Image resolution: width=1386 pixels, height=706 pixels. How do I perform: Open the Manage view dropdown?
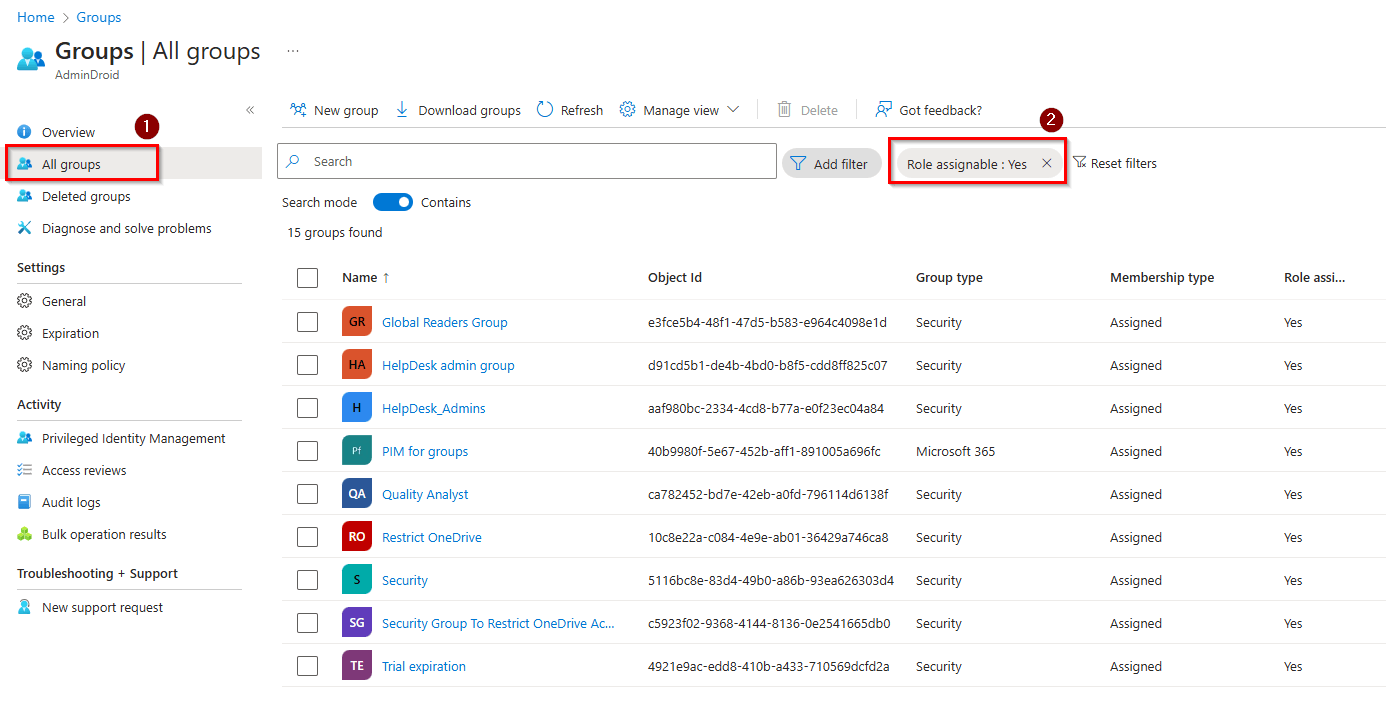[680, 110]
